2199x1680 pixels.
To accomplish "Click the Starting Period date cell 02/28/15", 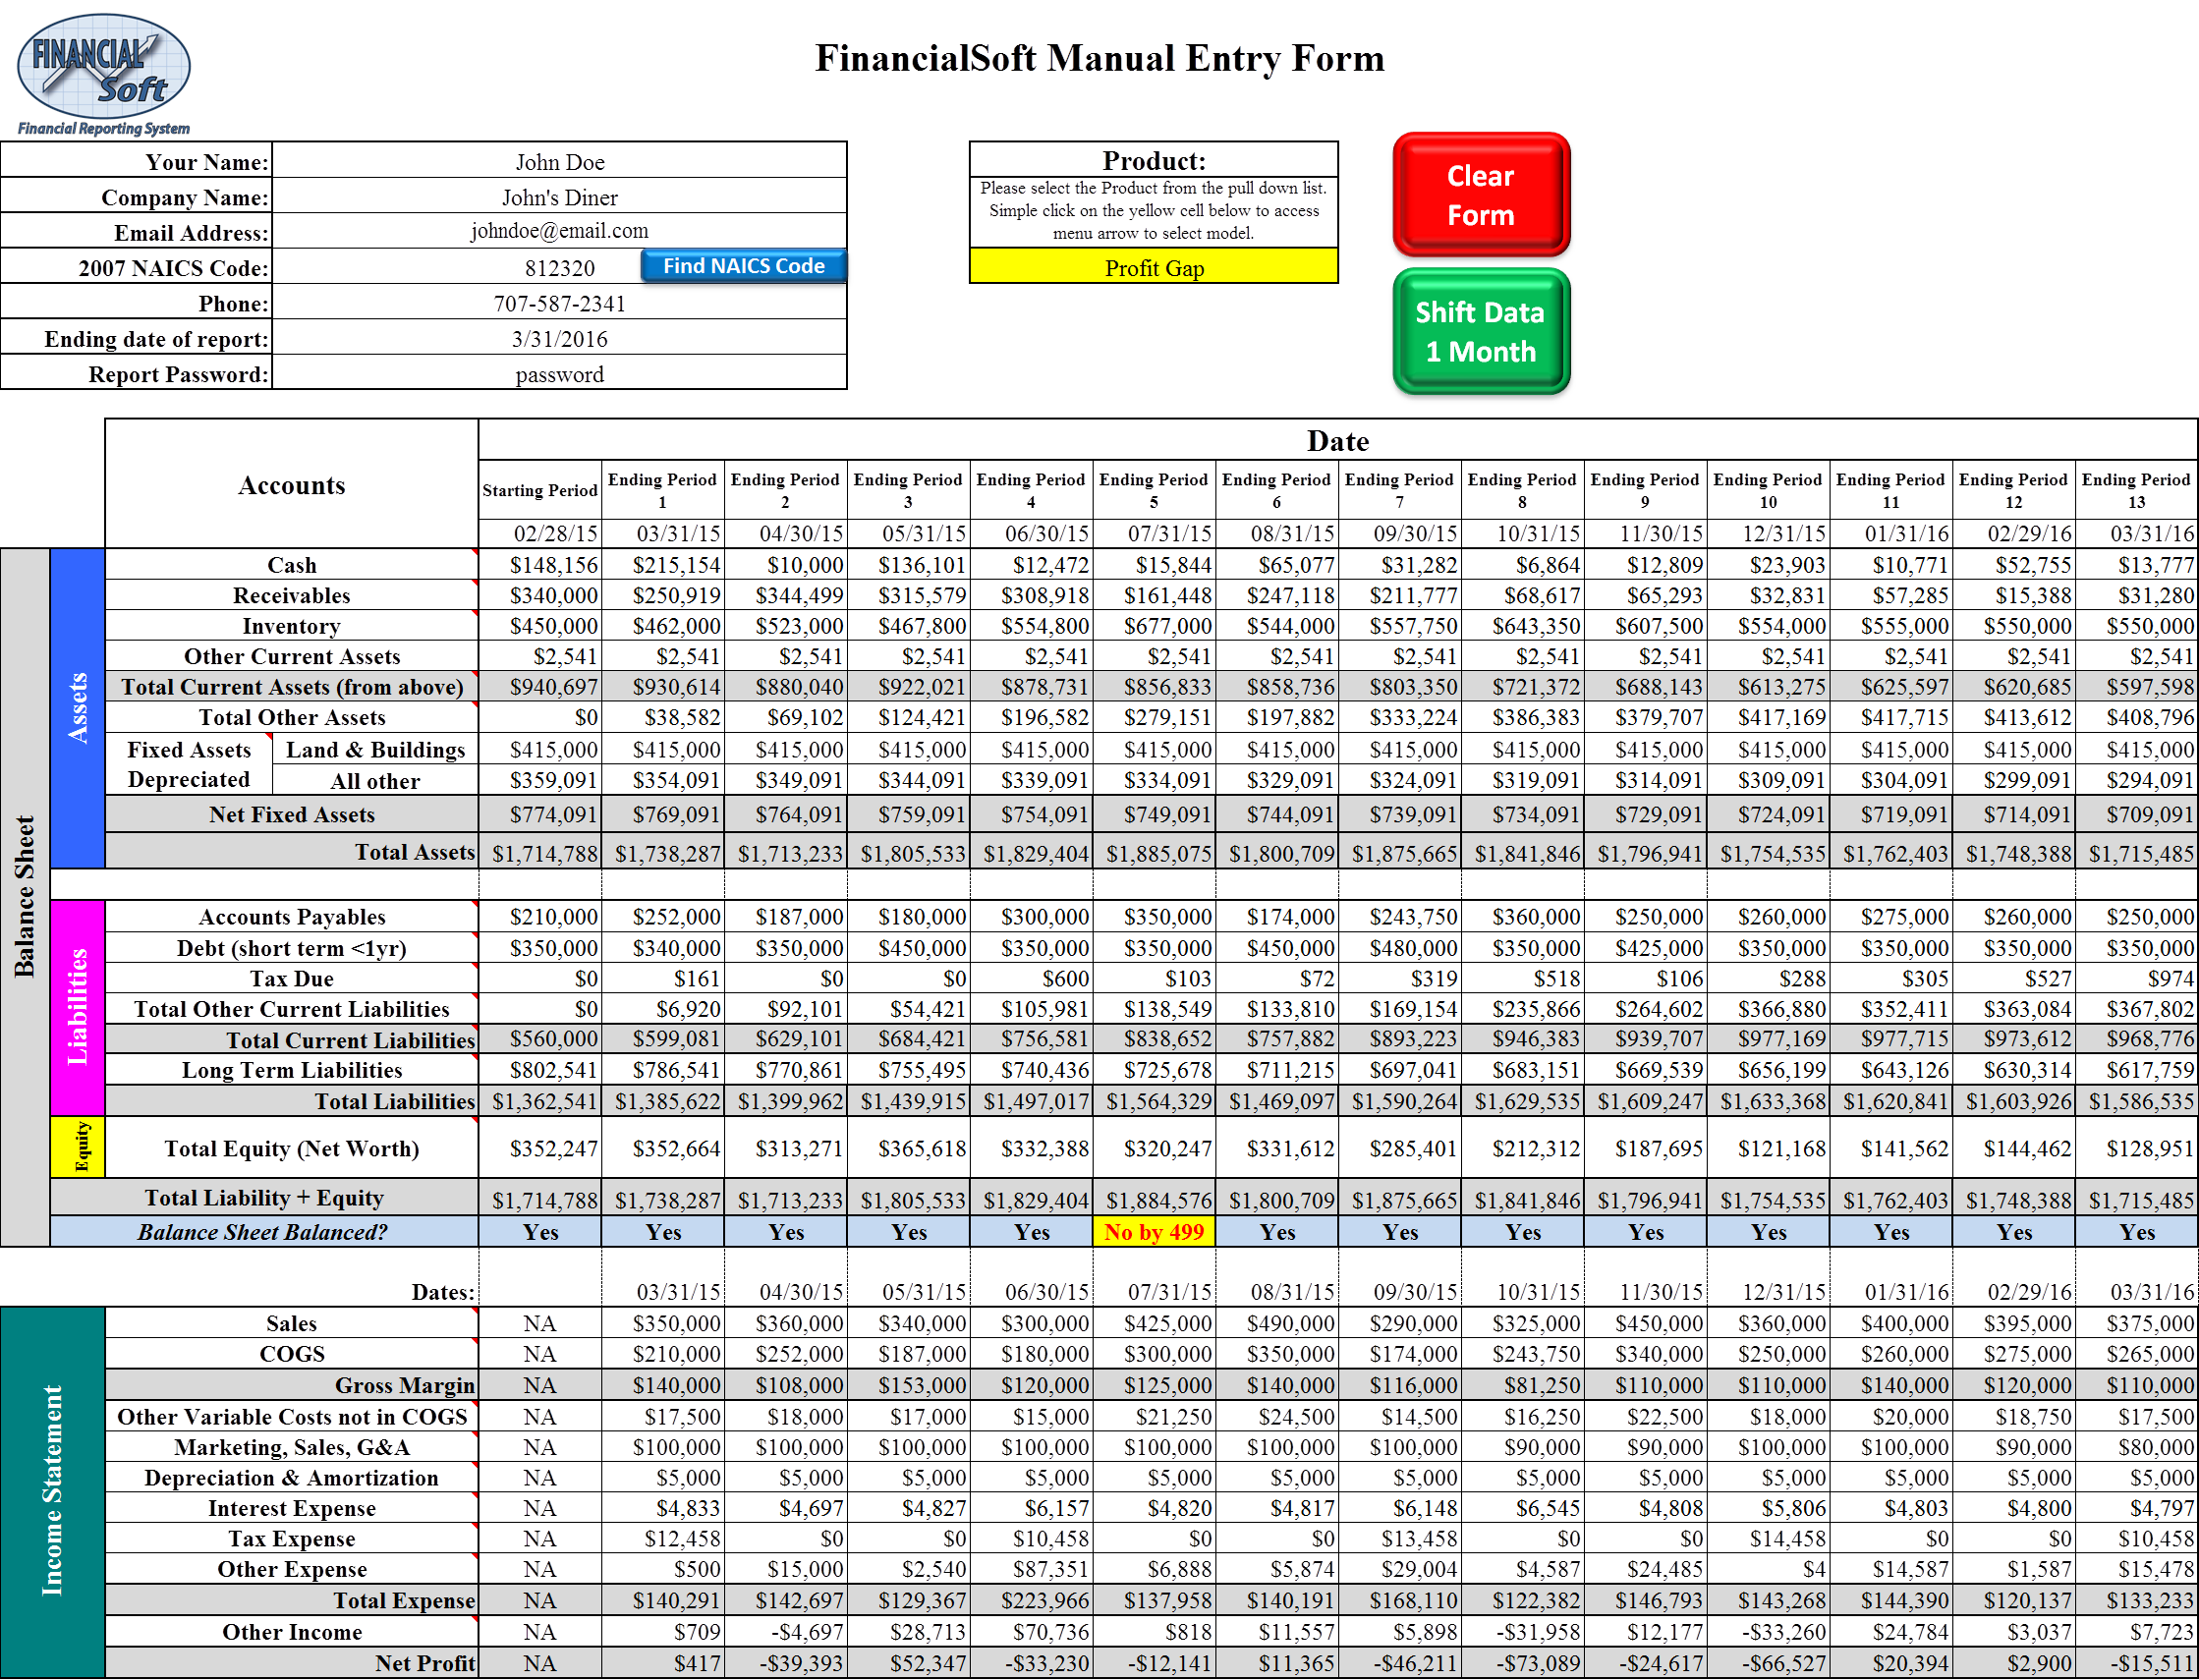I will coord(540,534).
